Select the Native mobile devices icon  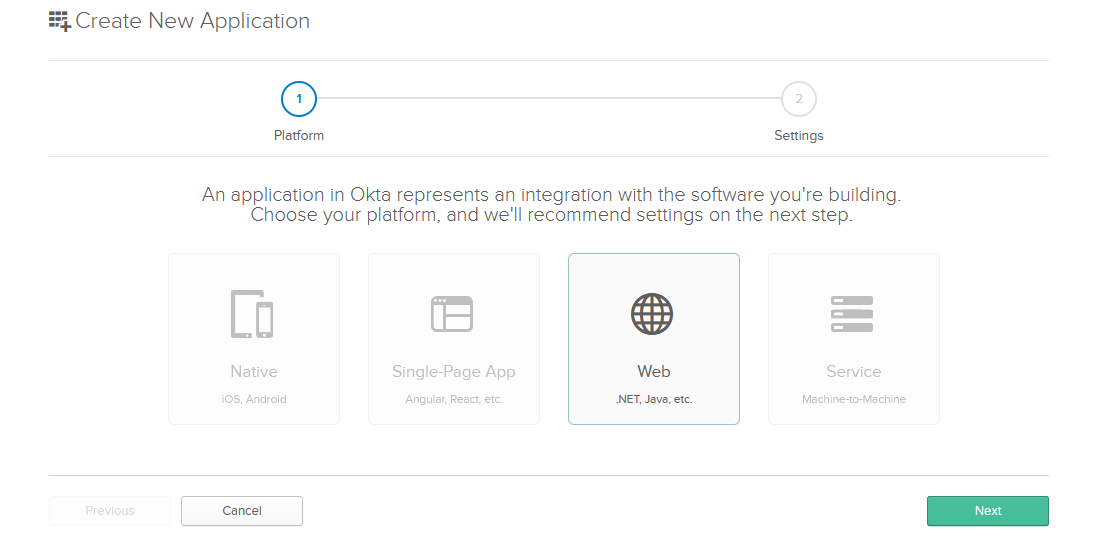tap(253, 314)
